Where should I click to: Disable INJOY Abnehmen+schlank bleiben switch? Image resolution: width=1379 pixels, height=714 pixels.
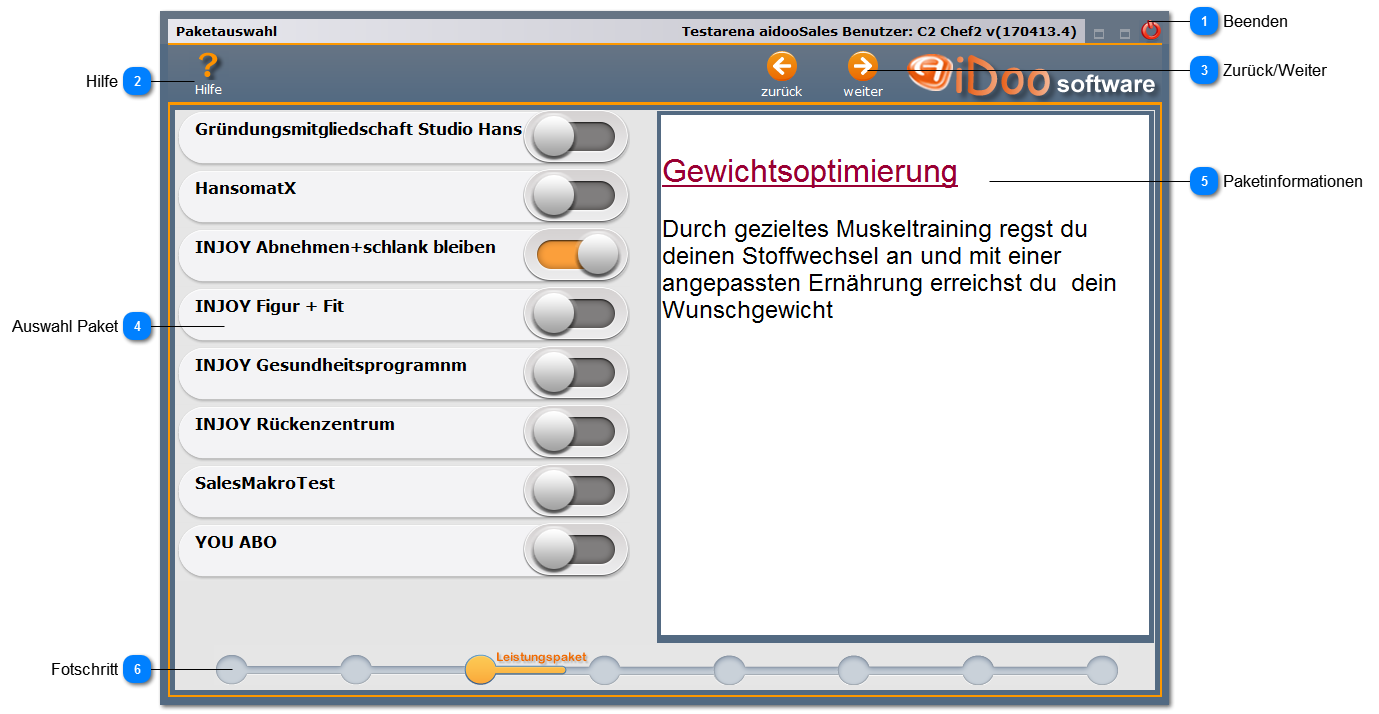(x=575, y=255)
